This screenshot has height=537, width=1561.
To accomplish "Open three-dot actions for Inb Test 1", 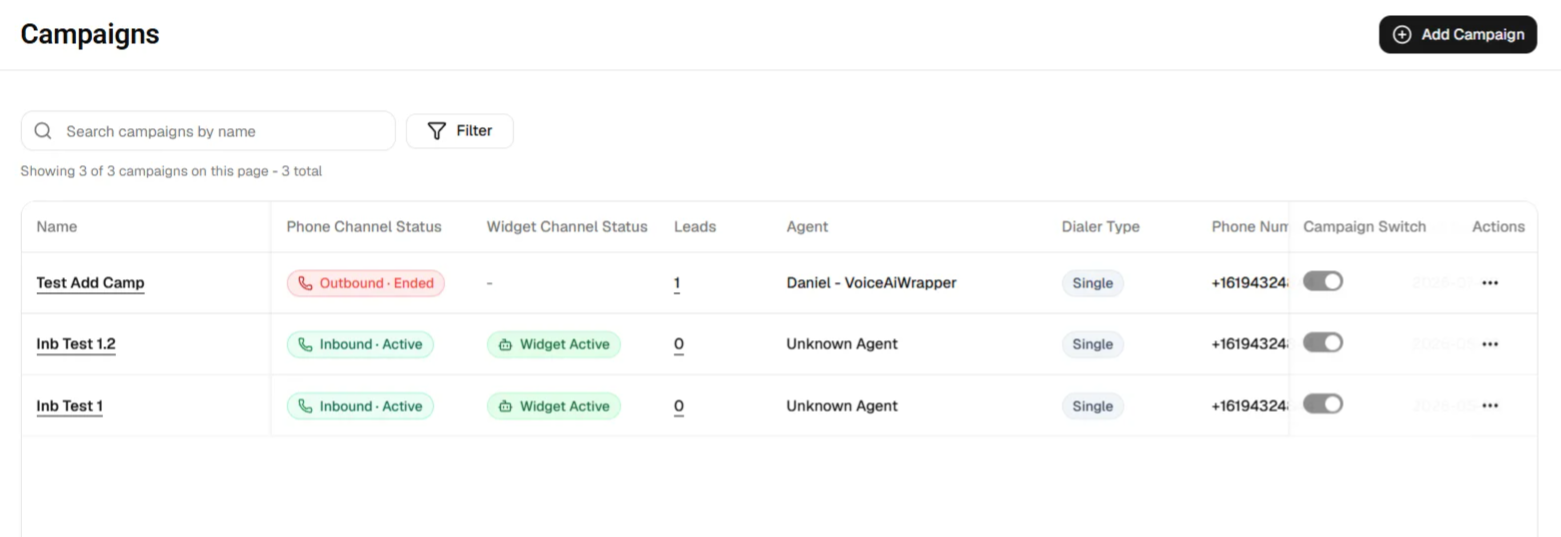I will pyautogui.click(x=1490, y=406).
